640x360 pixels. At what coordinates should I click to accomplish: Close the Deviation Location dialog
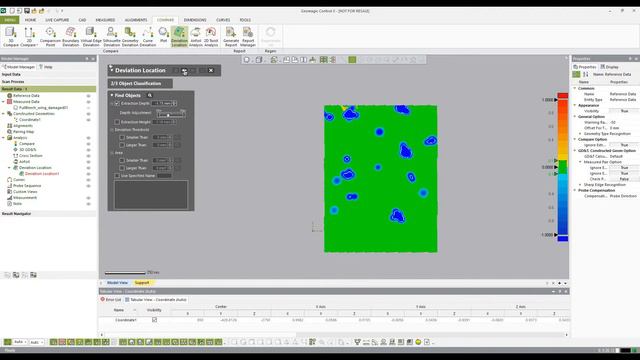point(211,71)
